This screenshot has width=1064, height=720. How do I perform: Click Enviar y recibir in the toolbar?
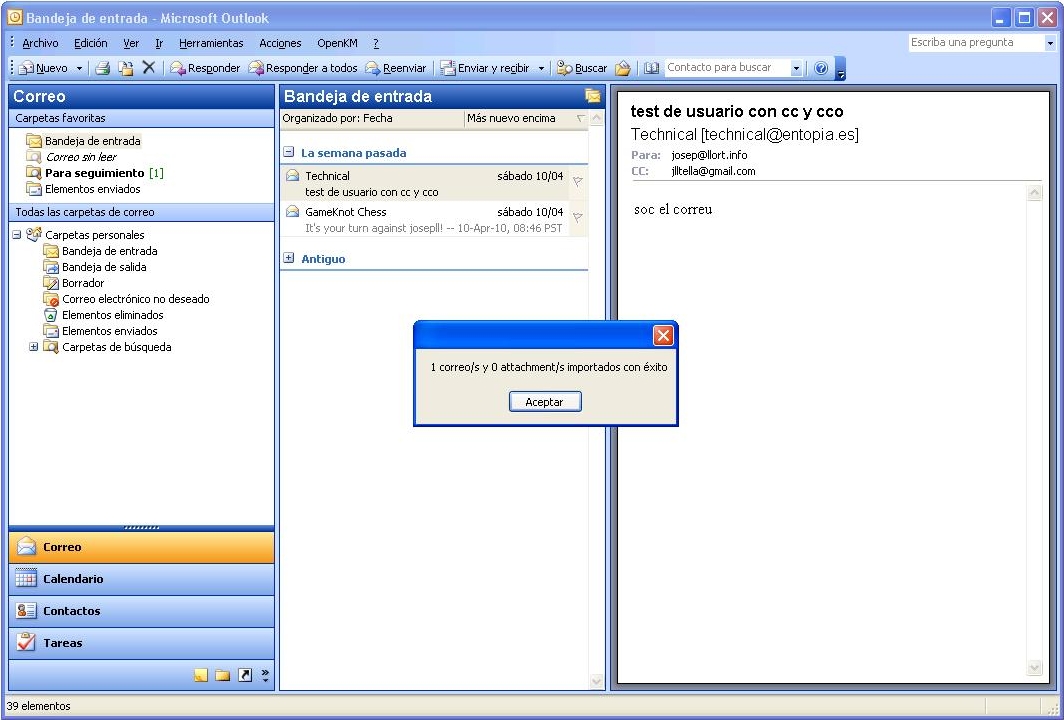[x=484, y=68]
